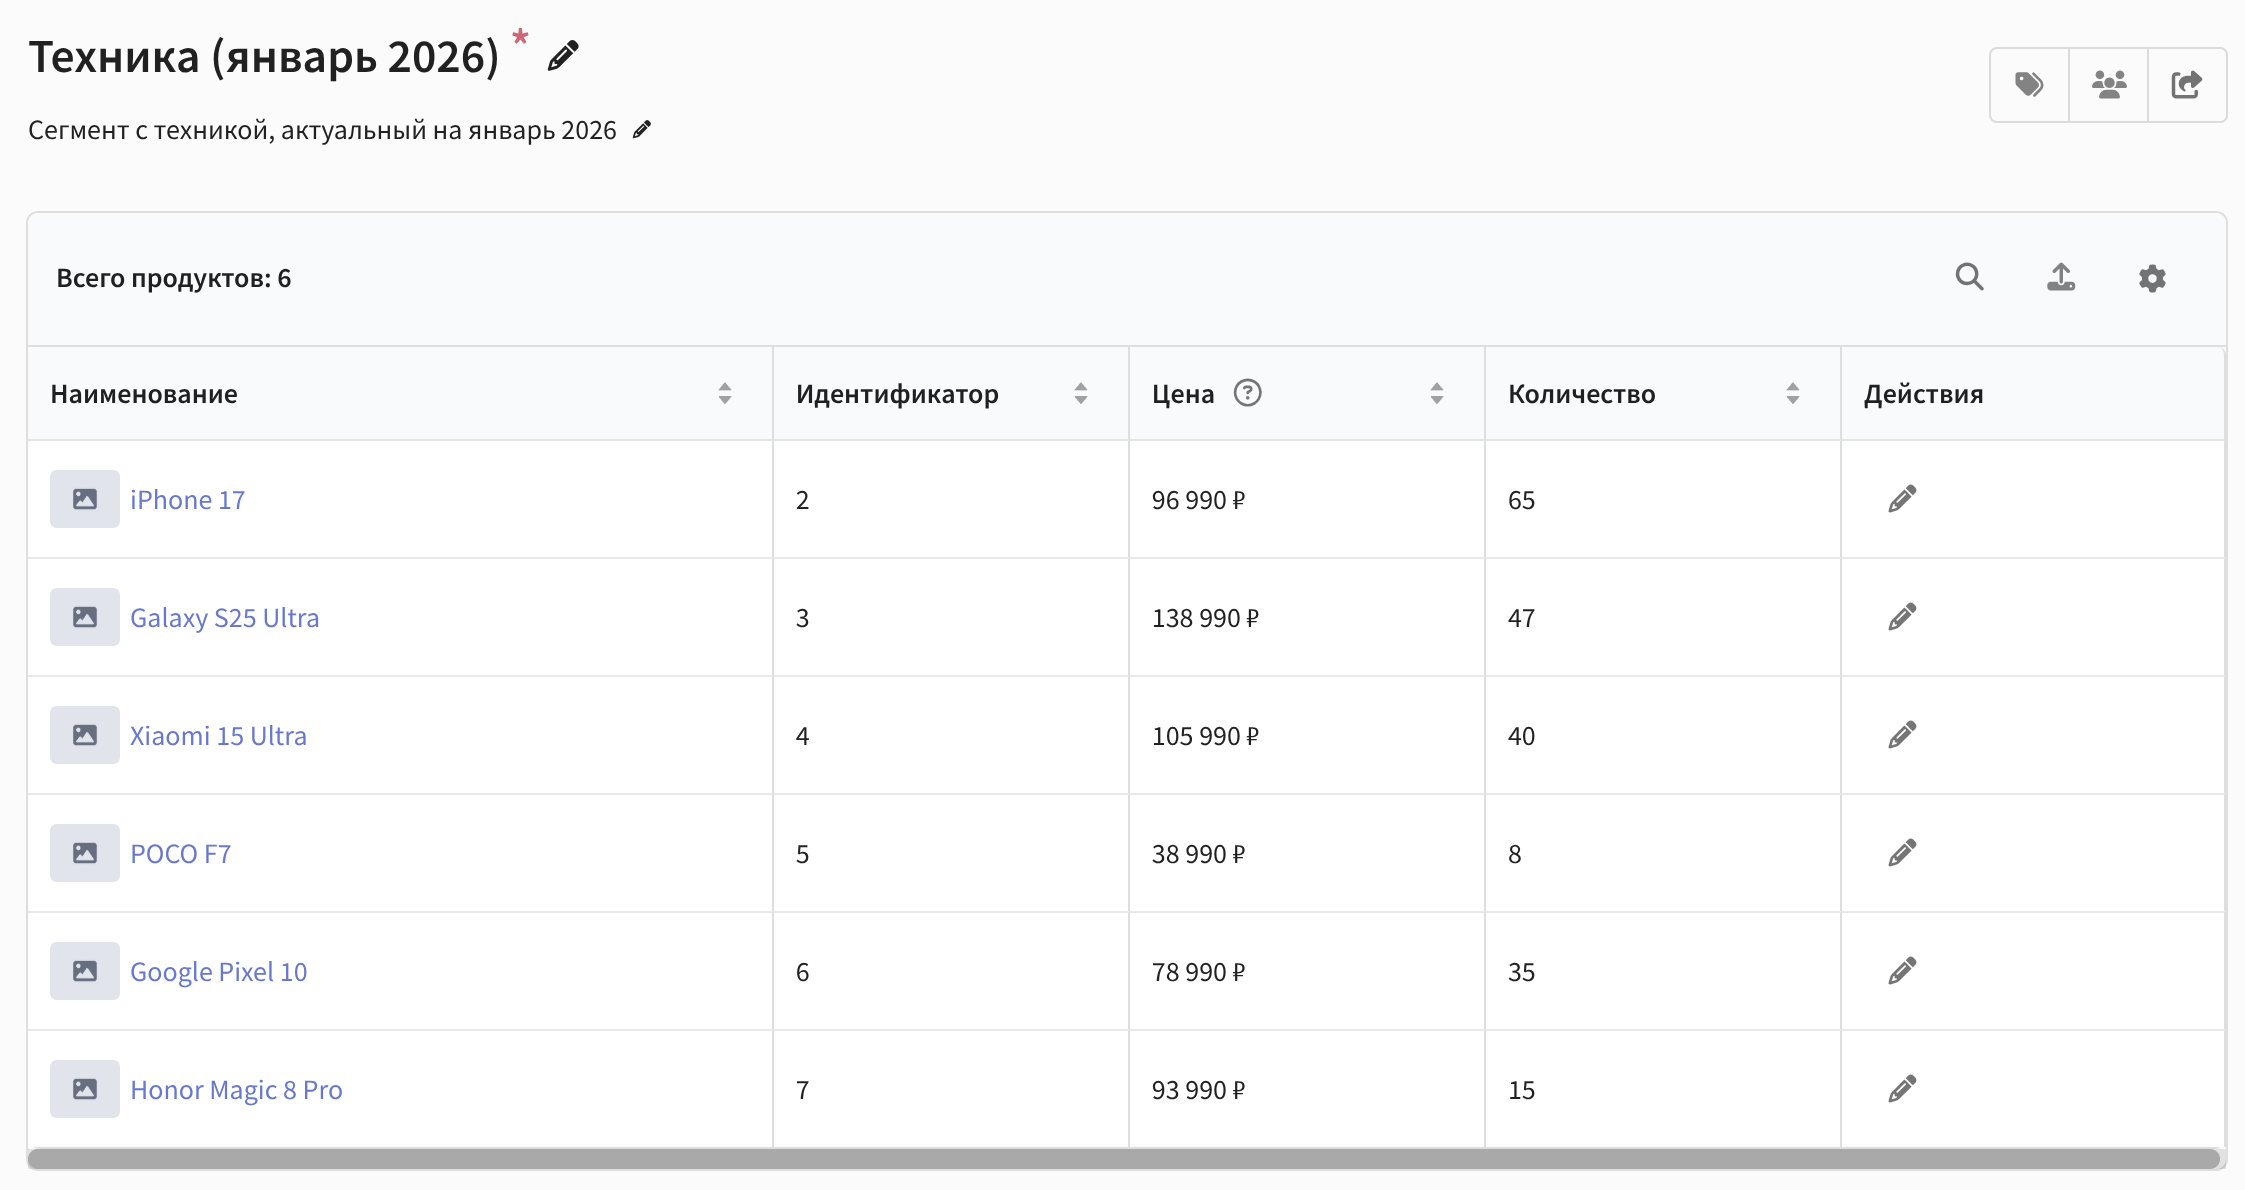Open the Galaxy S25 Ultra product link
Screen dimensions: 2245x1190
coord(225,618)
